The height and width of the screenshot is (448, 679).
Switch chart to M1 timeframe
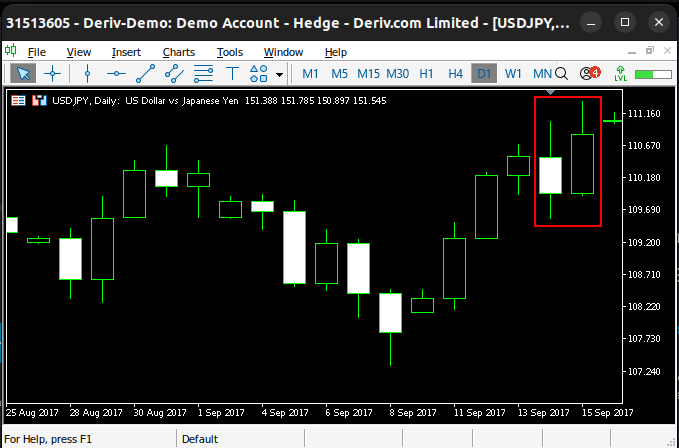[310, 74]
